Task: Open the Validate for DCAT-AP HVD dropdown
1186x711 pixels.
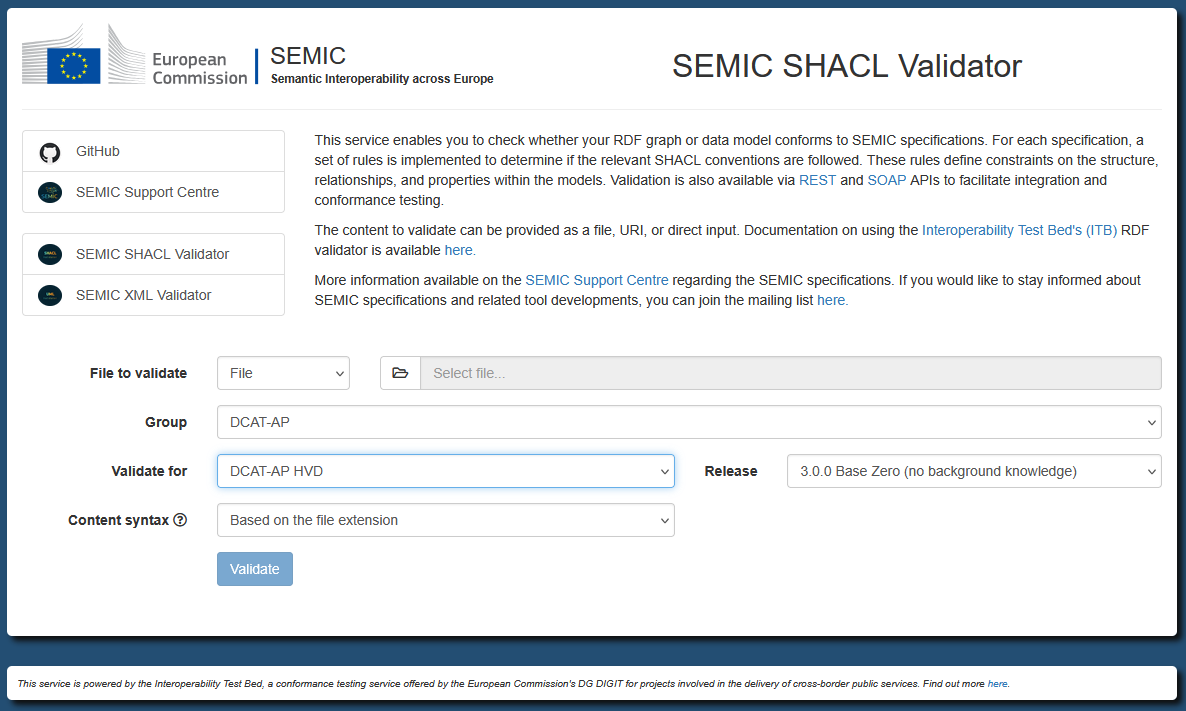Action: 446,471
